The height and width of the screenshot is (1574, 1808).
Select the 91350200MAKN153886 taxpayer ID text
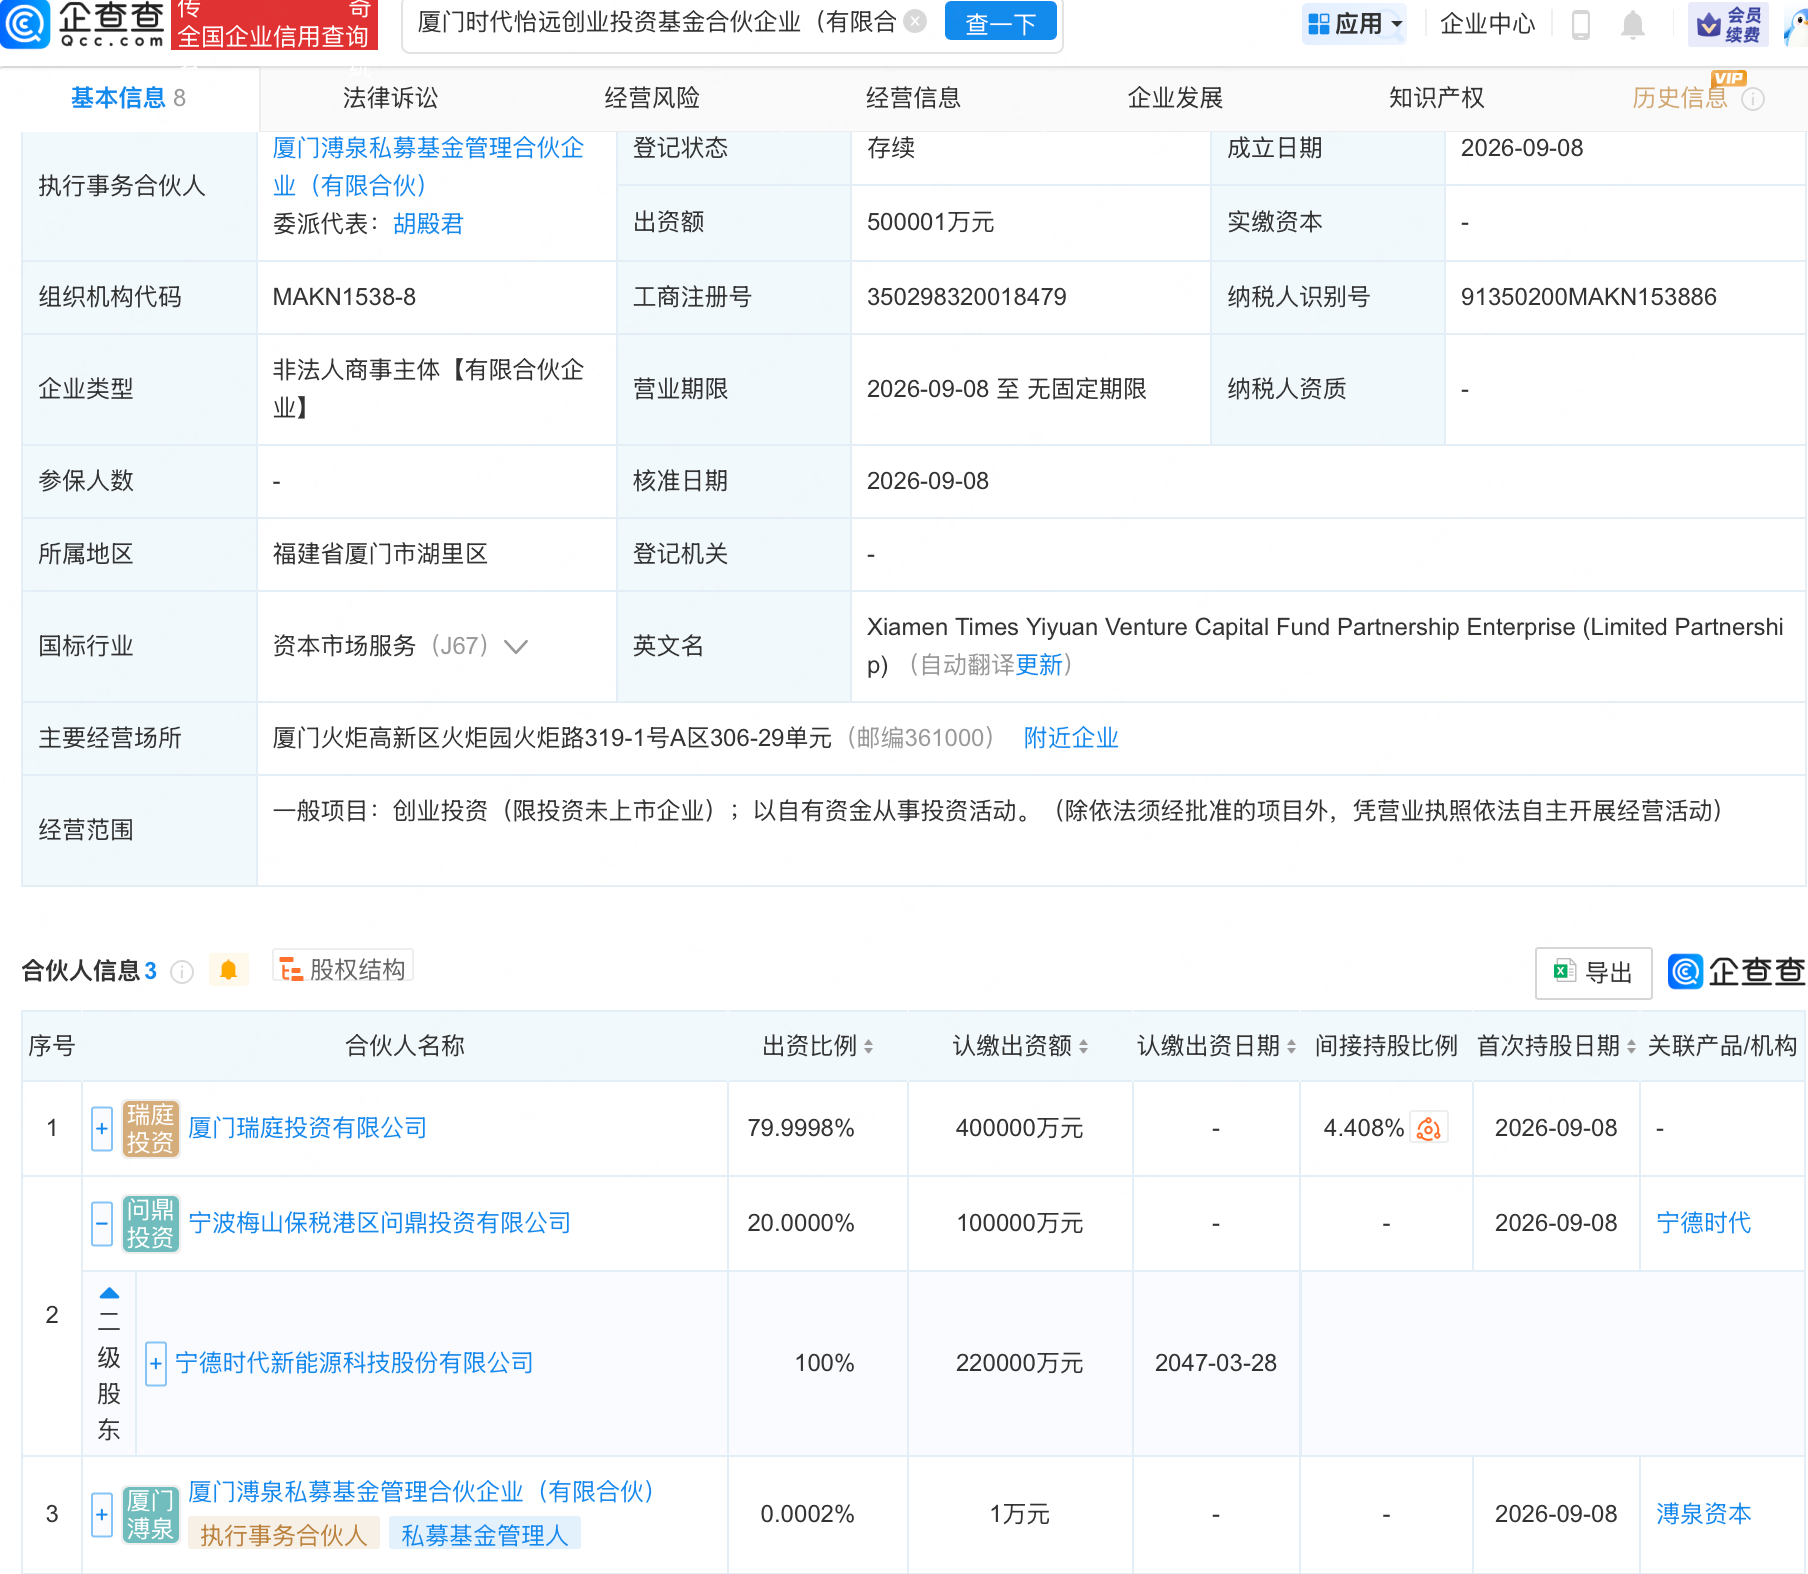1589,297
